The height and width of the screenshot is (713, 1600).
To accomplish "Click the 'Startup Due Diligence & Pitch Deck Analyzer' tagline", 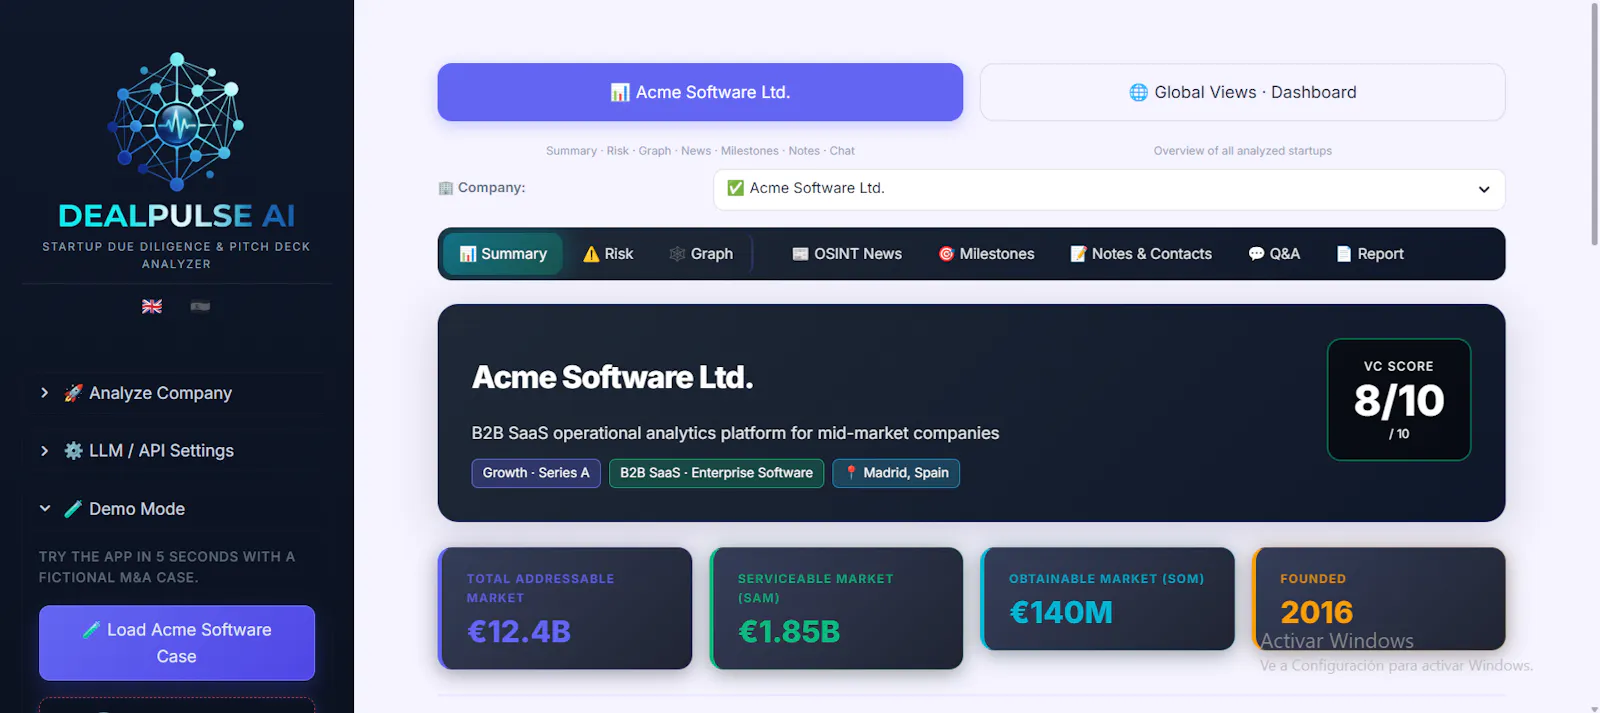I will tap(176, 255).
